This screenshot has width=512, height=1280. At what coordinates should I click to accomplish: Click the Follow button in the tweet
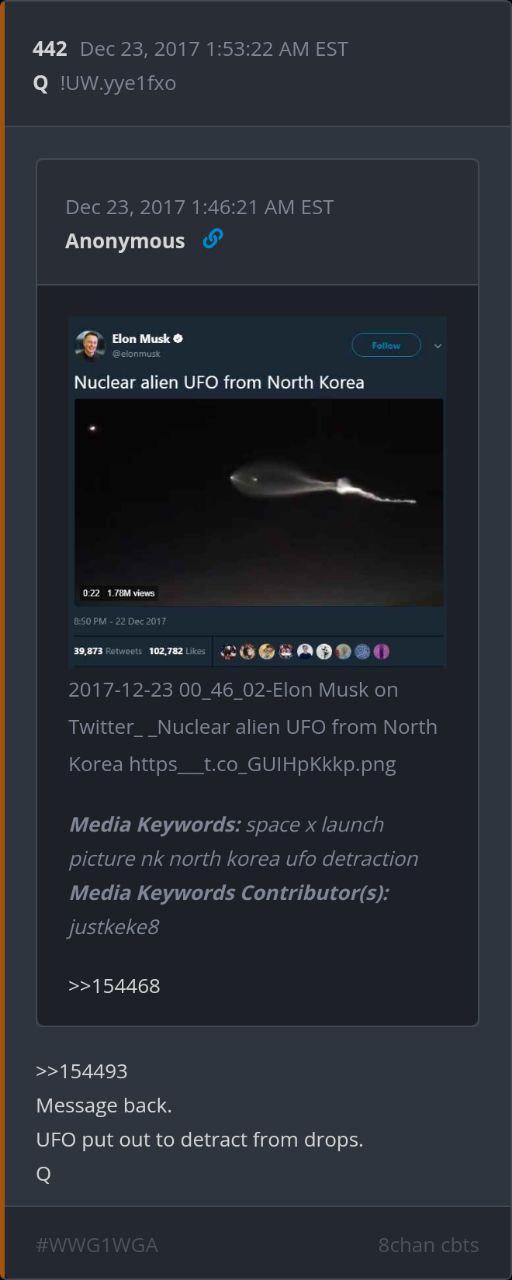click(386, 345)
